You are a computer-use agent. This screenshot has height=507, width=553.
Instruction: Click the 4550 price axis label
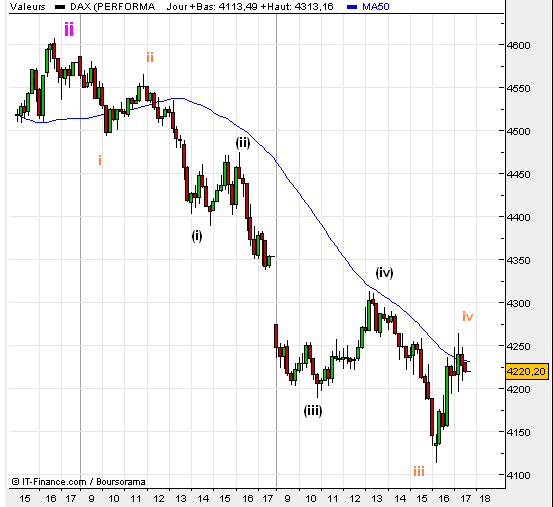(x=518, y=88)
